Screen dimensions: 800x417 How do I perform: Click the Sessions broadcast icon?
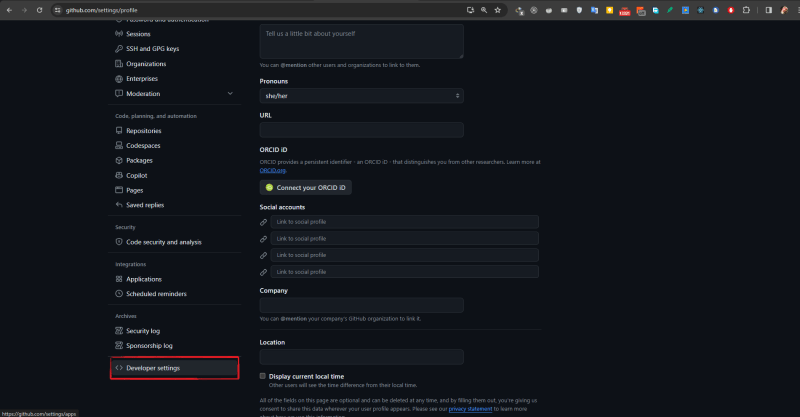119,34
